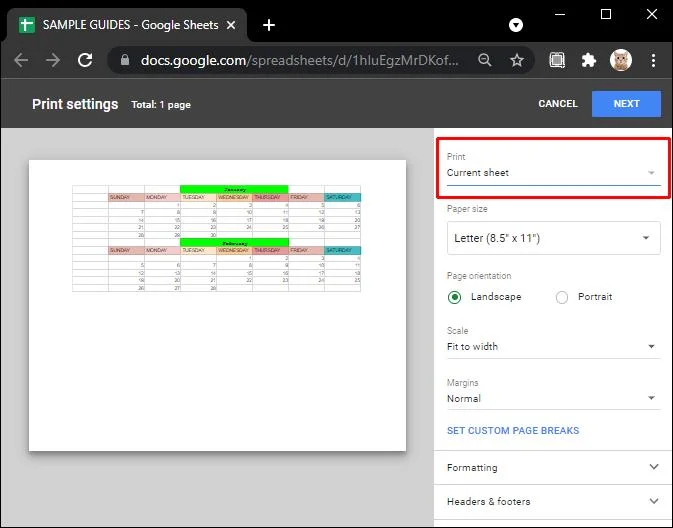This screenshot has height=528, width=673.
Task: Click the 'Print settings' heading
Action: [75, 104]
